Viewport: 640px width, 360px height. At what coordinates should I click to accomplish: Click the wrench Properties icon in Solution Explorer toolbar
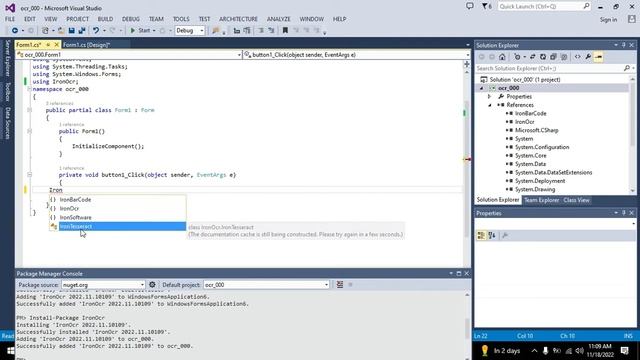[588, 57]
